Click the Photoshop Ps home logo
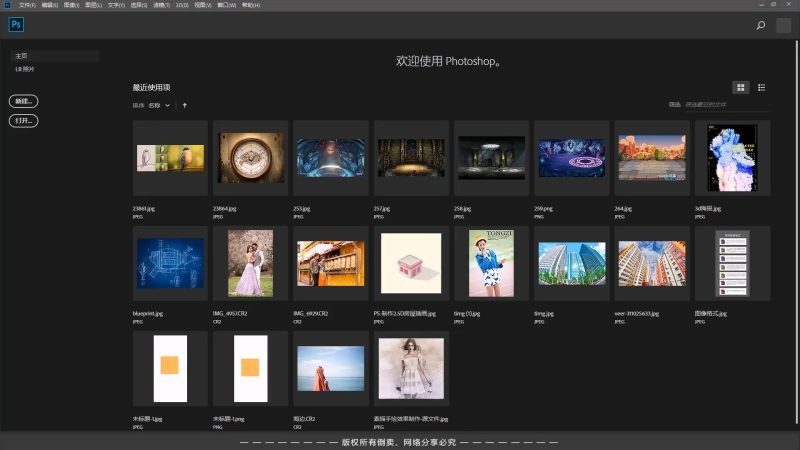 click(x=18, y=25)
